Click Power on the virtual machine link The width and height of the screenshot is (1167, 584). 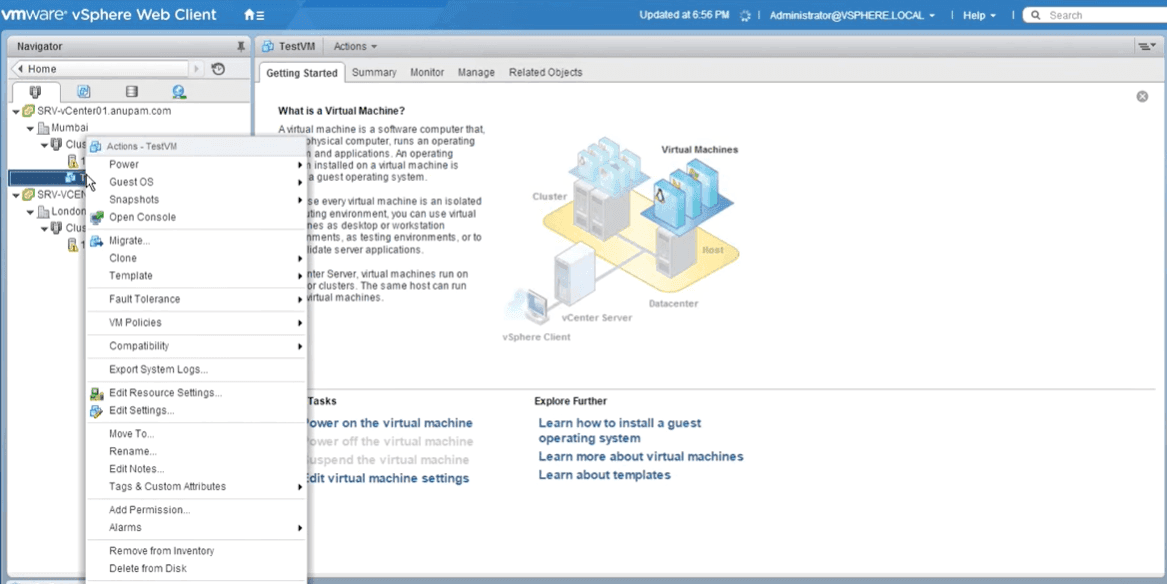click(389, 423)
